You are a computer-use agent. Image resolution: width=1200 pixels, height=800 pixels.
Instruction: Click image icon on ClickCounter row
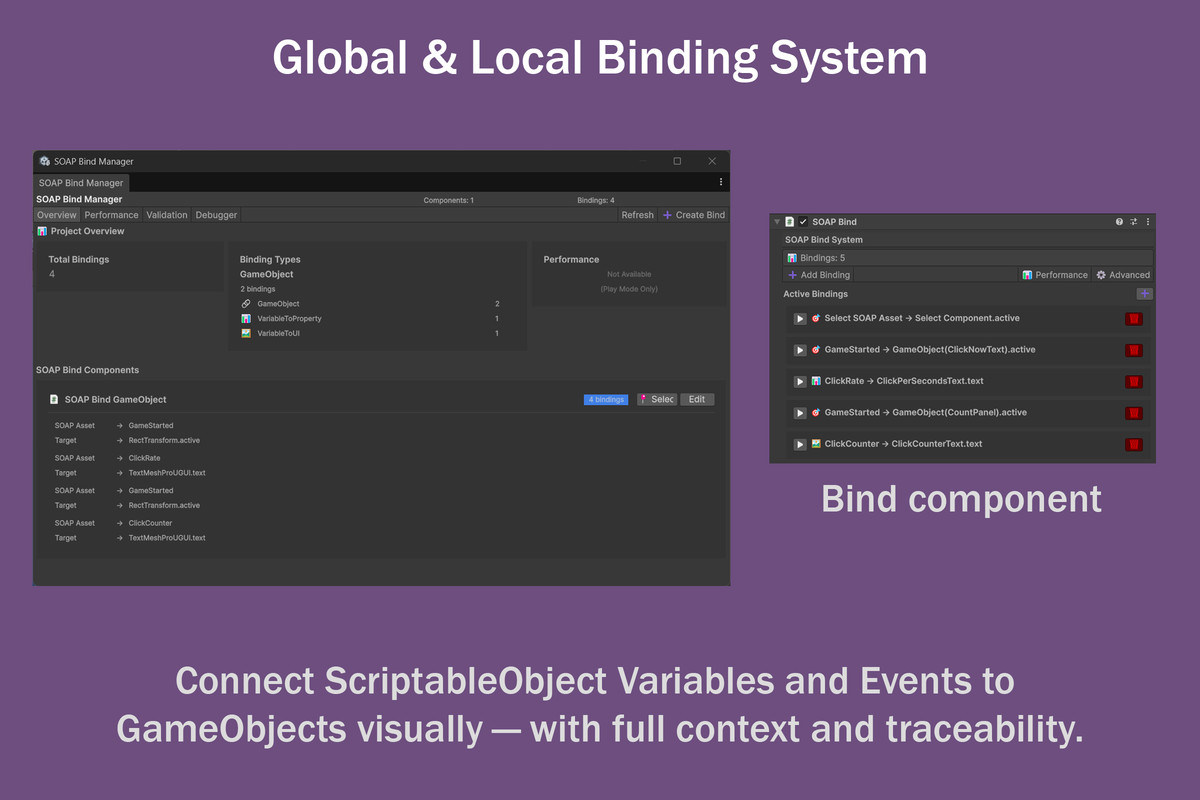[816, 444]
